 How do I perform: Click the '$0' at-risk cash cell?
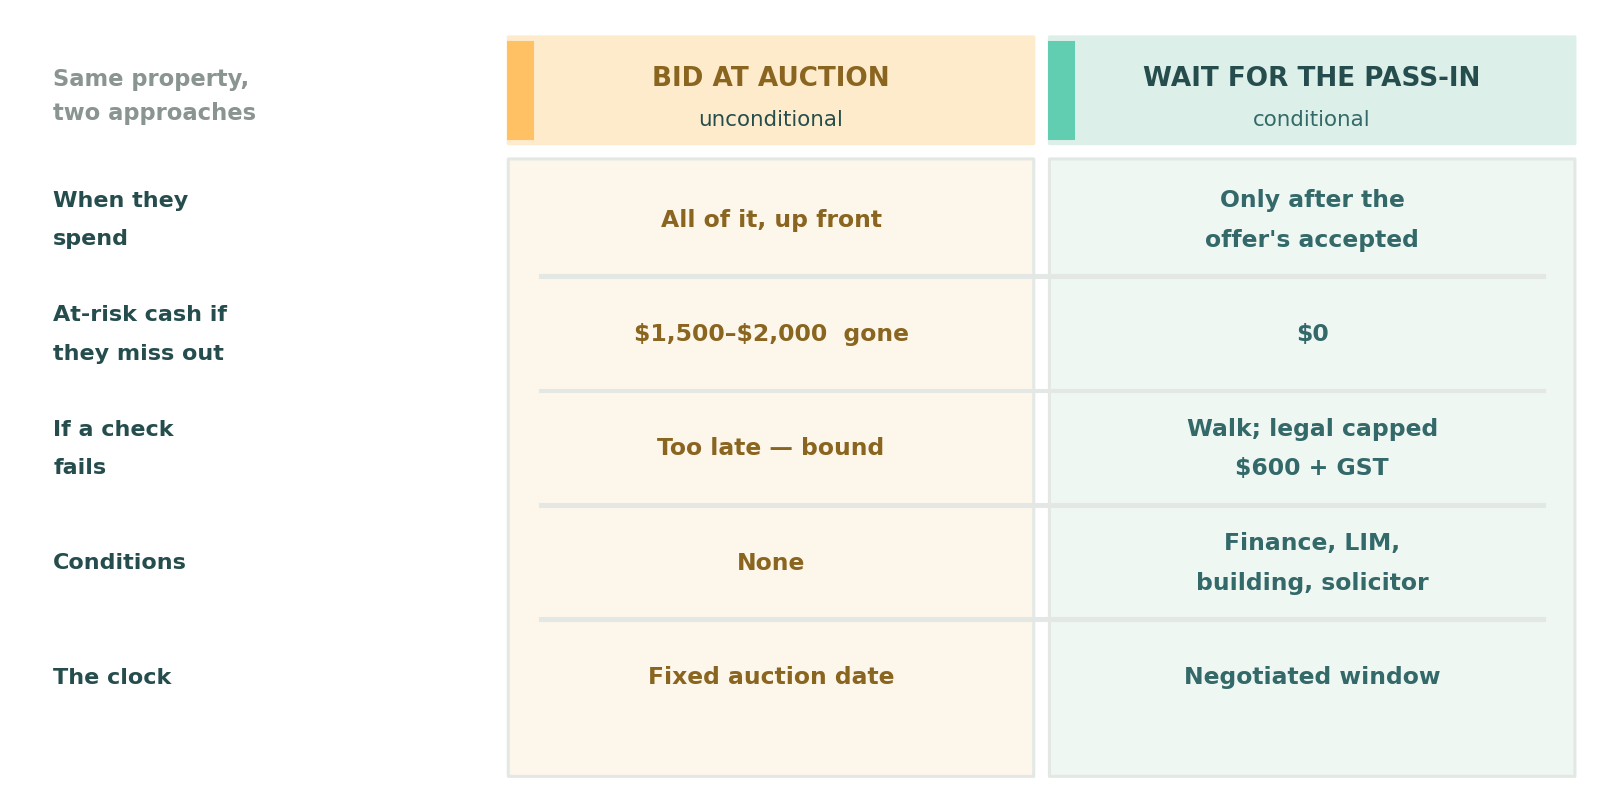tap(1312, 334)
